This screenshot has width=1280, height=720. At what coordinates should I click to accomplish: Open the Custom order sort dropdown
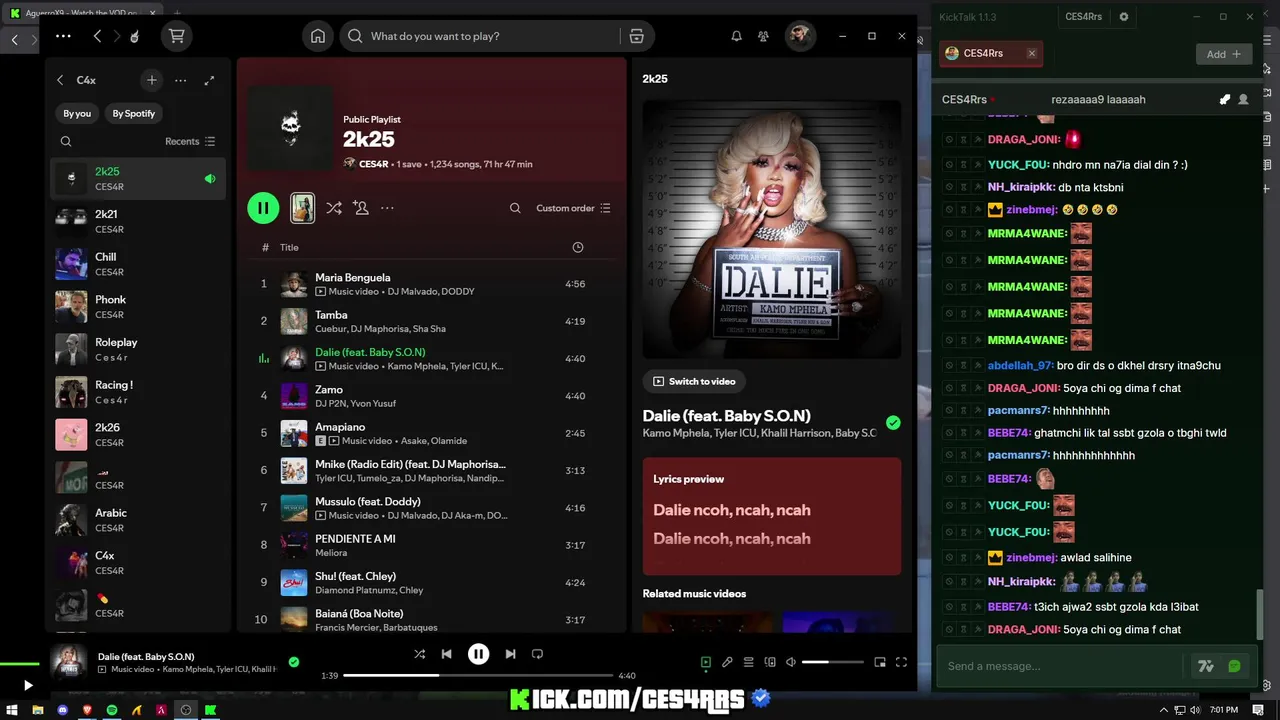[x=573, y=208]
